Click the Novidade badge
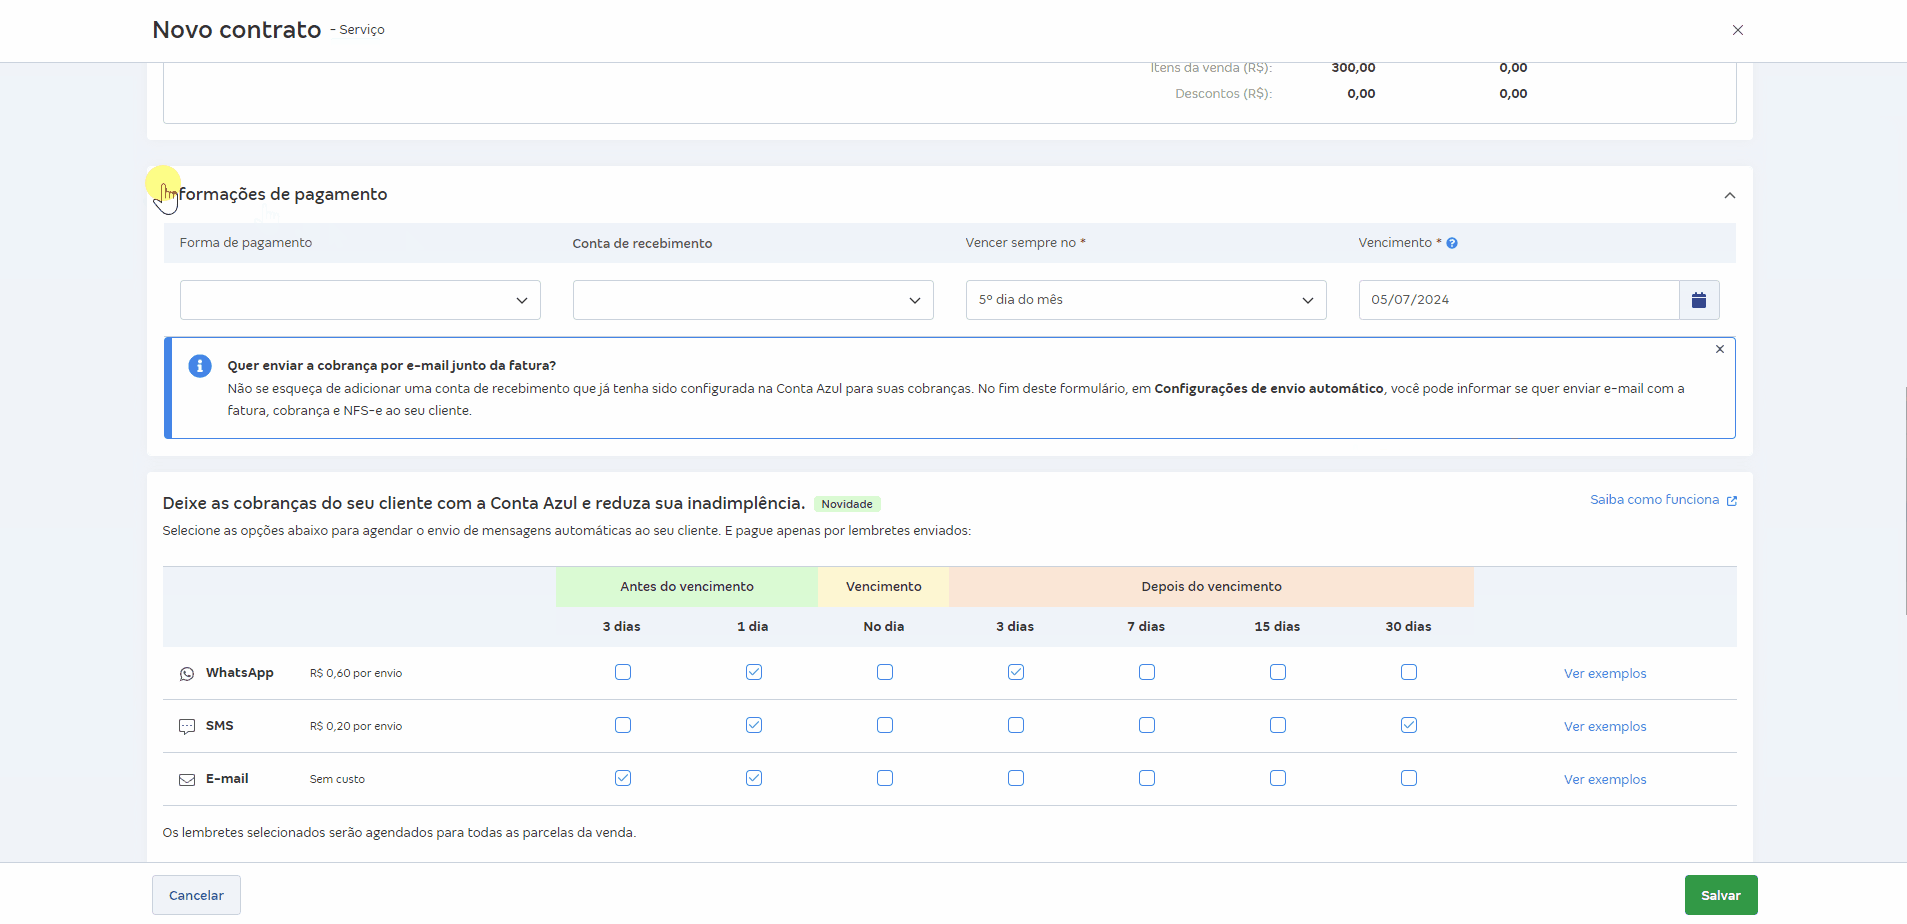Viewport: 1907px width, 924px height. (x=847, y=504)
